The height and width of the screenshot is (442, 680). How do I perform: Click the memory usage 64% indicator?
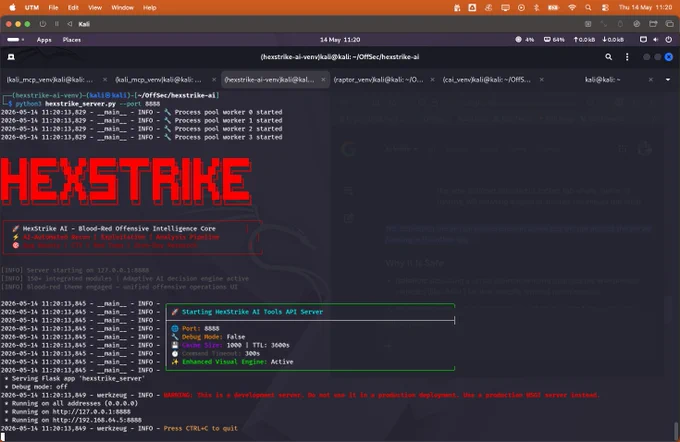click(x=554, y=39)
